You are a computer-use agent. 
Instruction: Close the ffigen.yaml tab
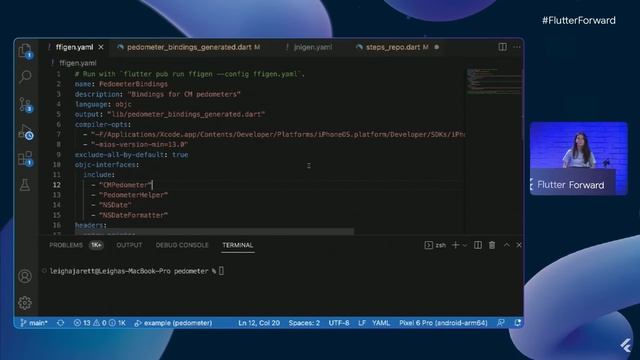[x=101, y=47]
